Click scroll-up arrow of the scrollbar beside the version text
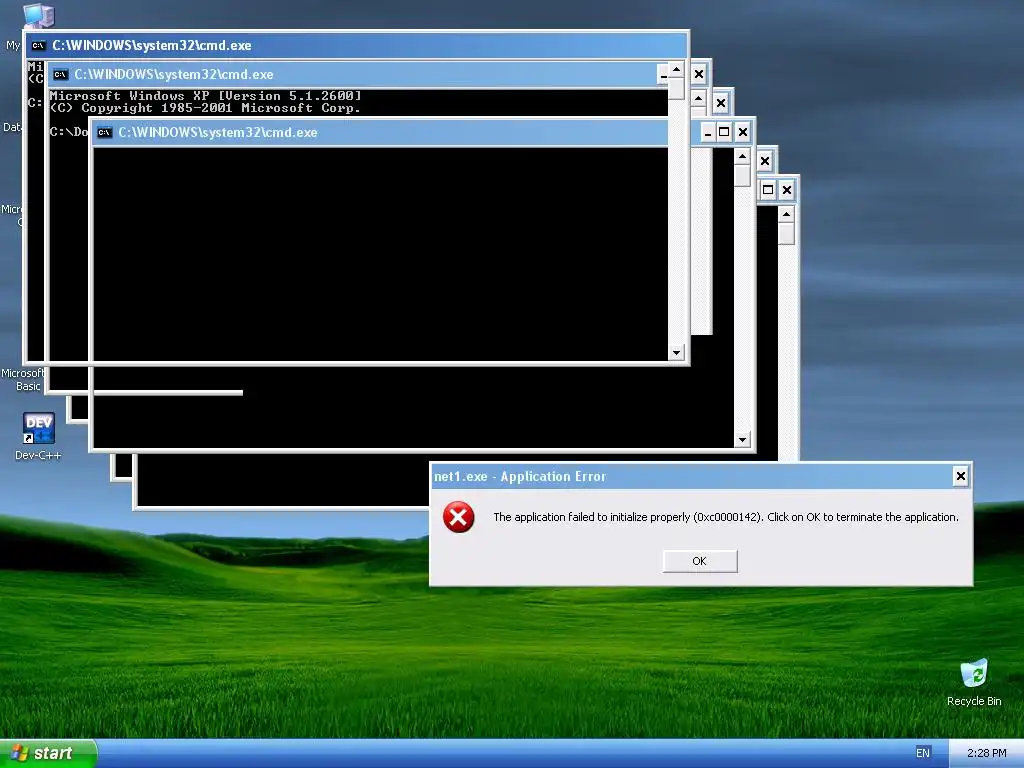1024x768 pixels. 676,69
